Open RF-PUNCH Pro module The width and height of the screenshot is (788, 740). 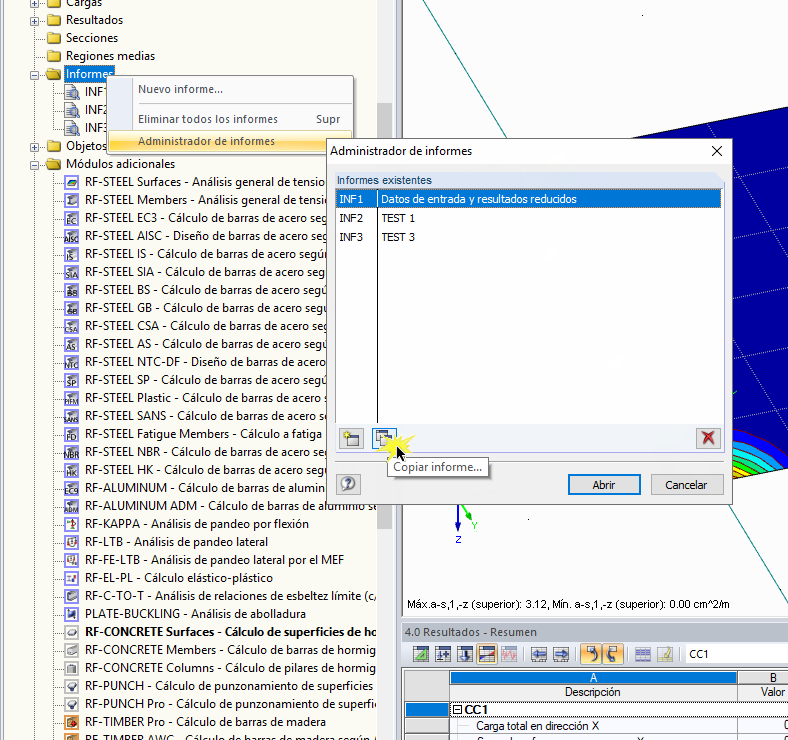tap(230, 704)
